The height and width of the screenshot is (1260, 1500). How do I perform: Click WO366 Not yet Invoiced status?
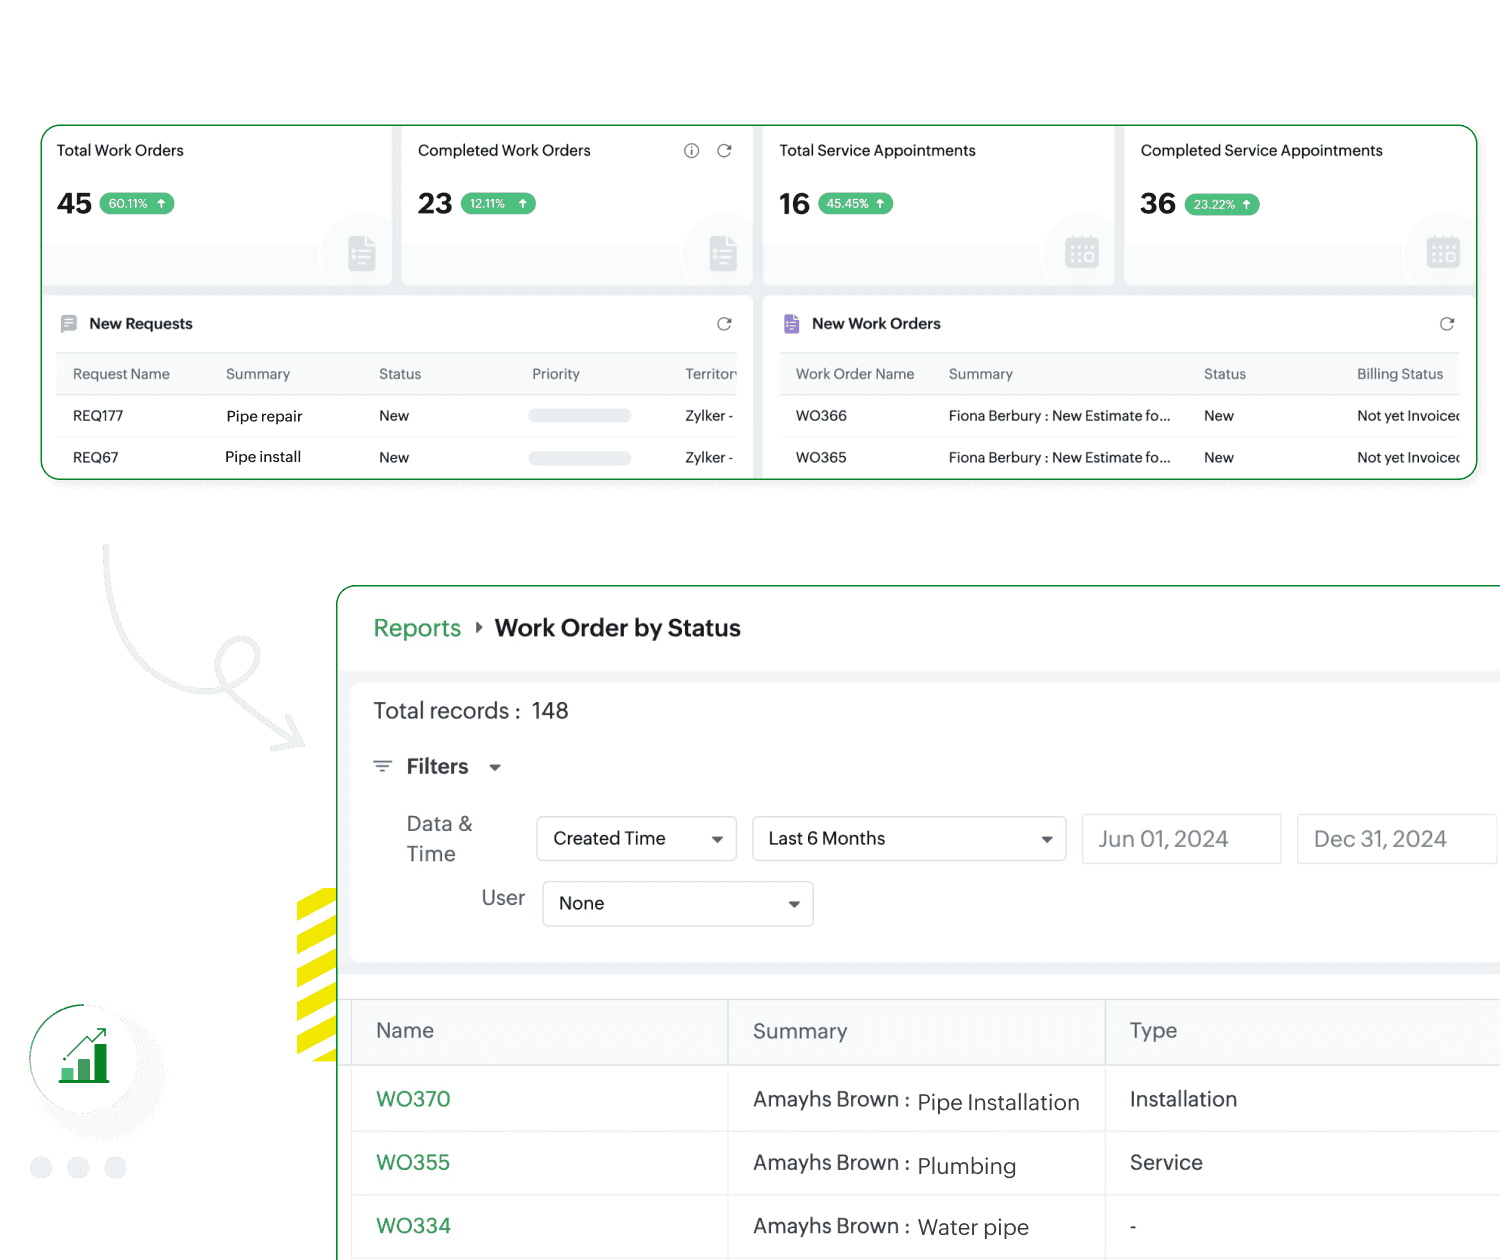(x=1408, y=416)
